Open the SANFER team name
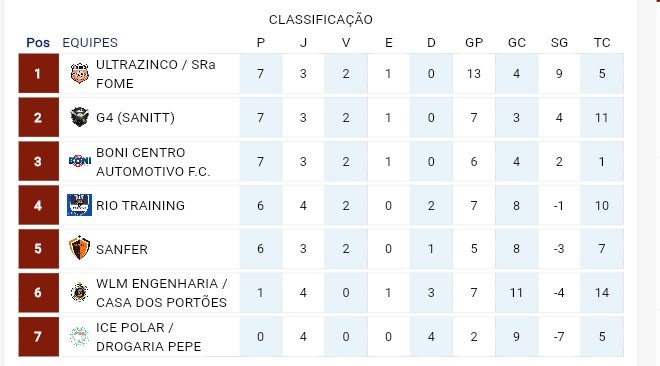The height and width of the screenshot is (366, 660). click(122, 249)
